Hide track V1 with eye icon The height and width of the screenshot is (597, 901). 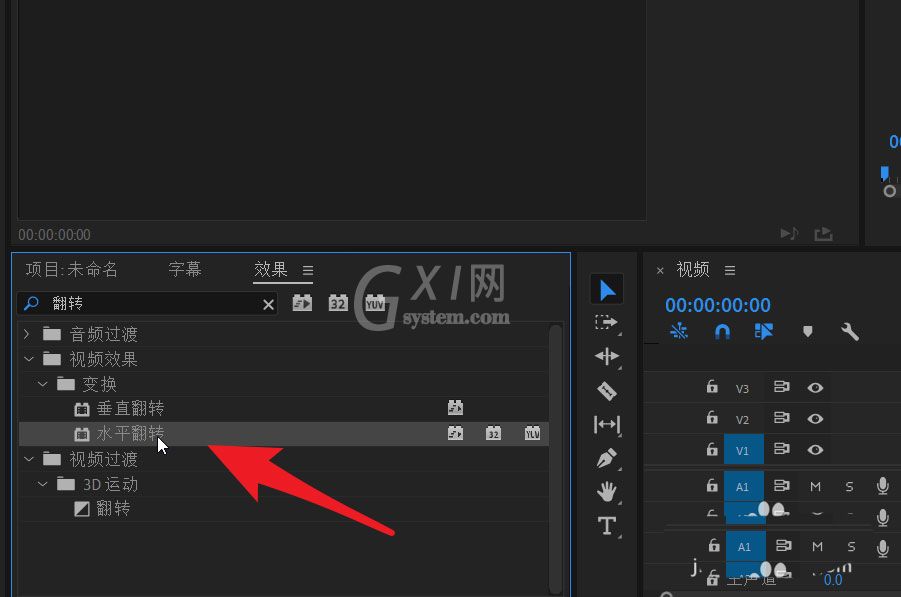pyautogui.click(x=815, y=450)
